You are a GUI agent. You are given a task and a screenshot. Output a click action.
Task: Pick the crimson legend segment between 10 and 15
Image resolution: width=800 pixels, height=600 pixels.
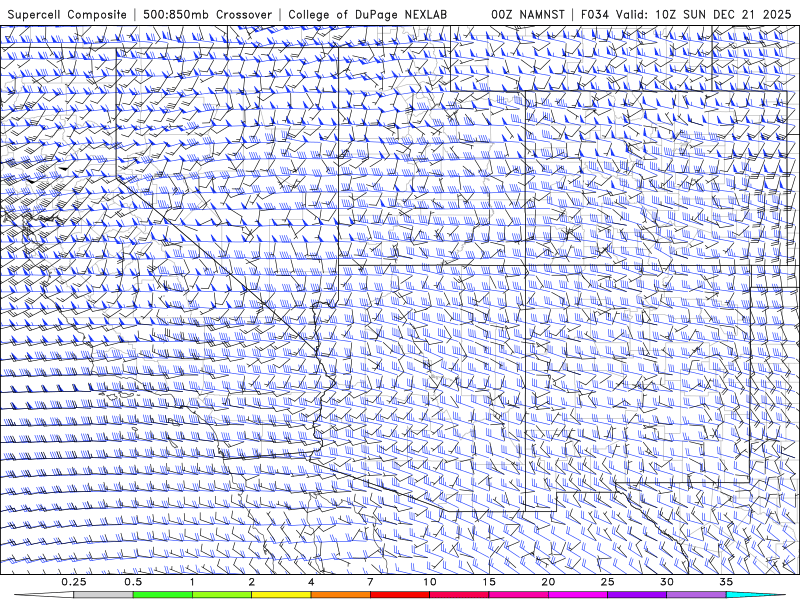click(x=459, y=595)
